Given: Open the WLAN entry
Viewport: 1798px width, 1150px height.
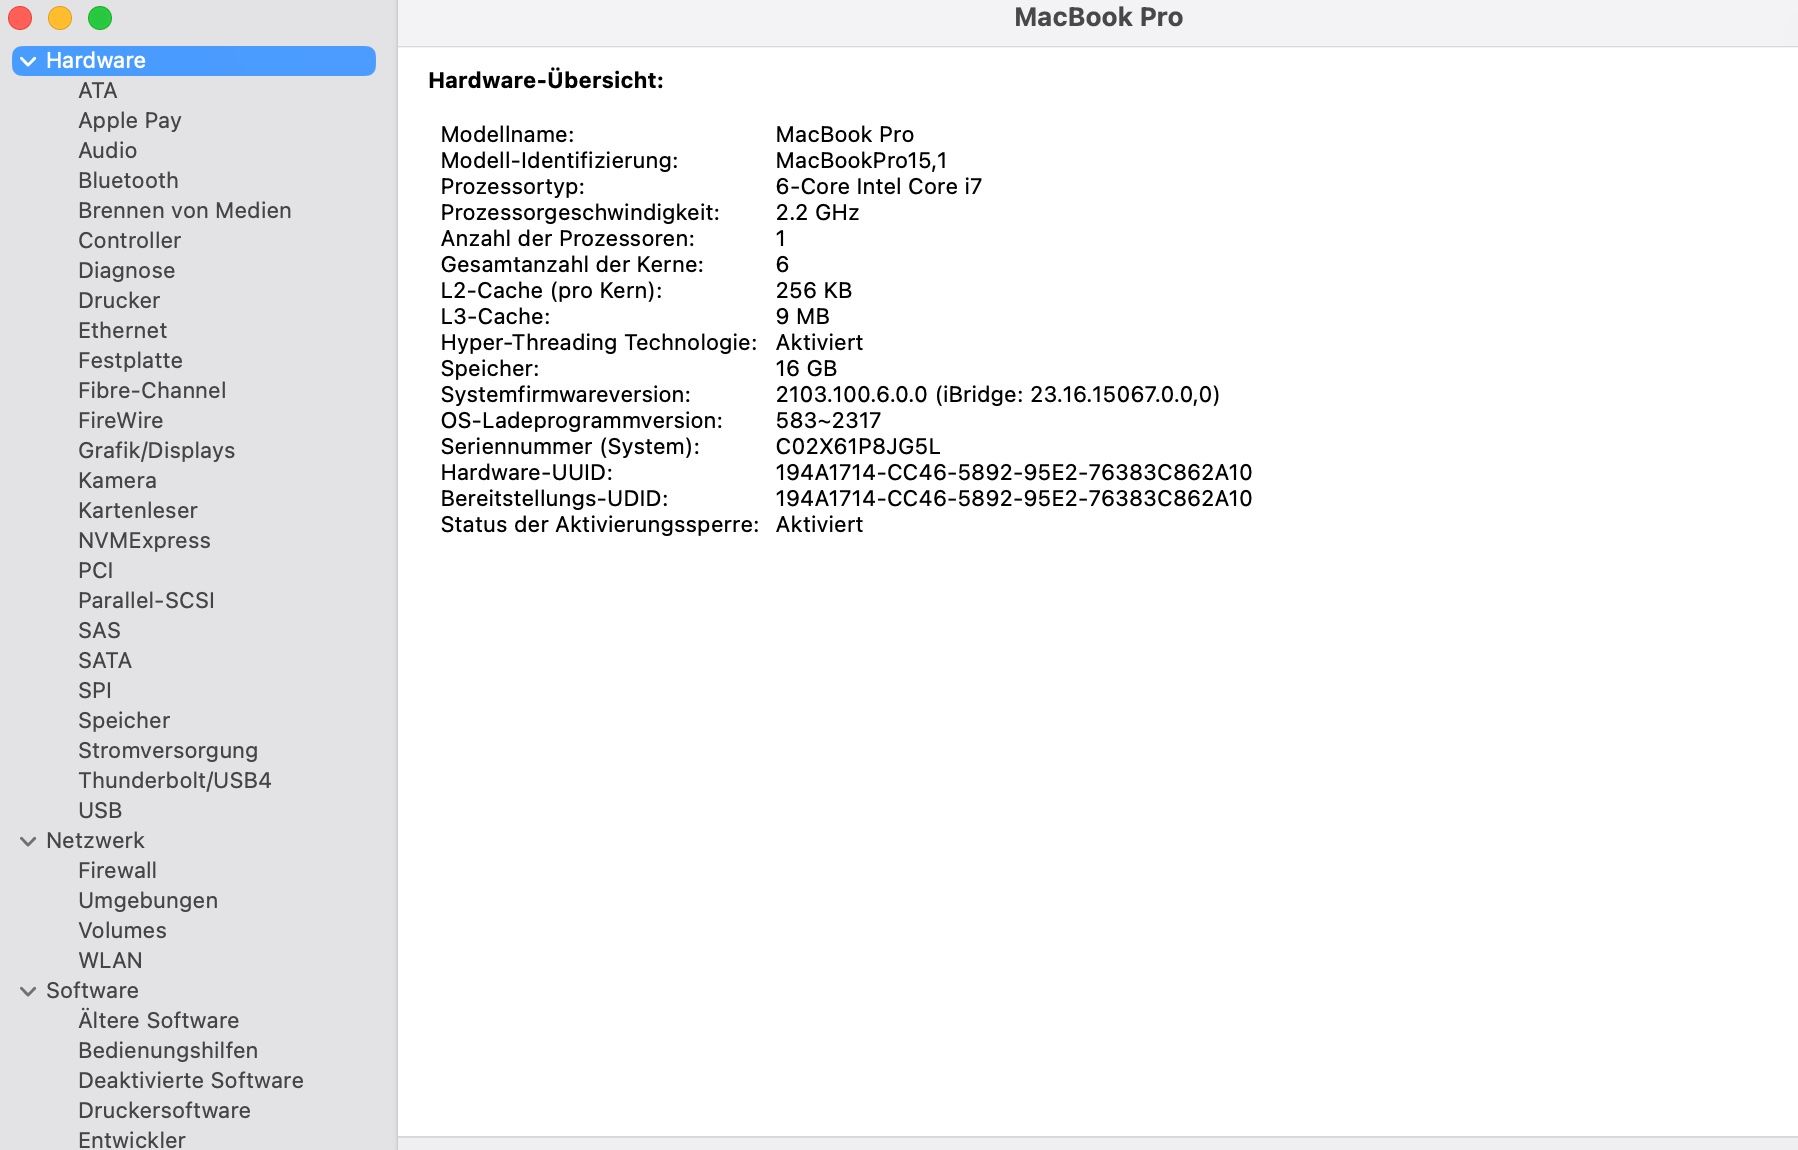Looking at the screenshot, I should 111,961.
